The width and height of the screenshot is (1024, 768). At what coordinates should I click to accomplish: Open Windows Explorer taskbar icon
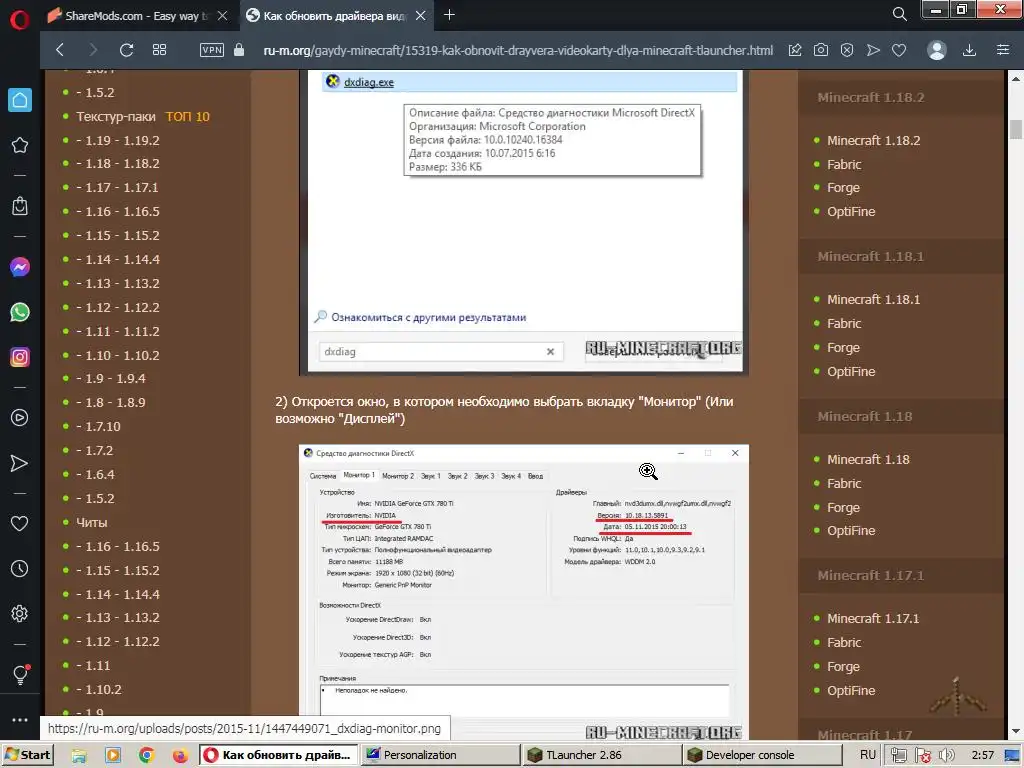(79, 755)
